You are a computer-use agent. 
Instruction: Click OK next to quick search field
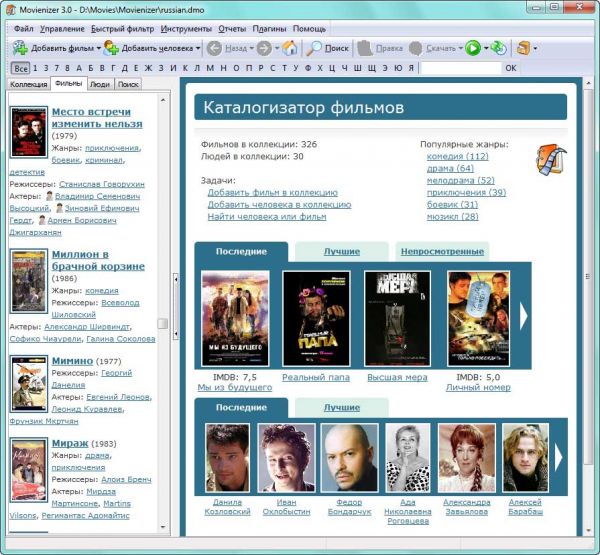tap(511, 68)
